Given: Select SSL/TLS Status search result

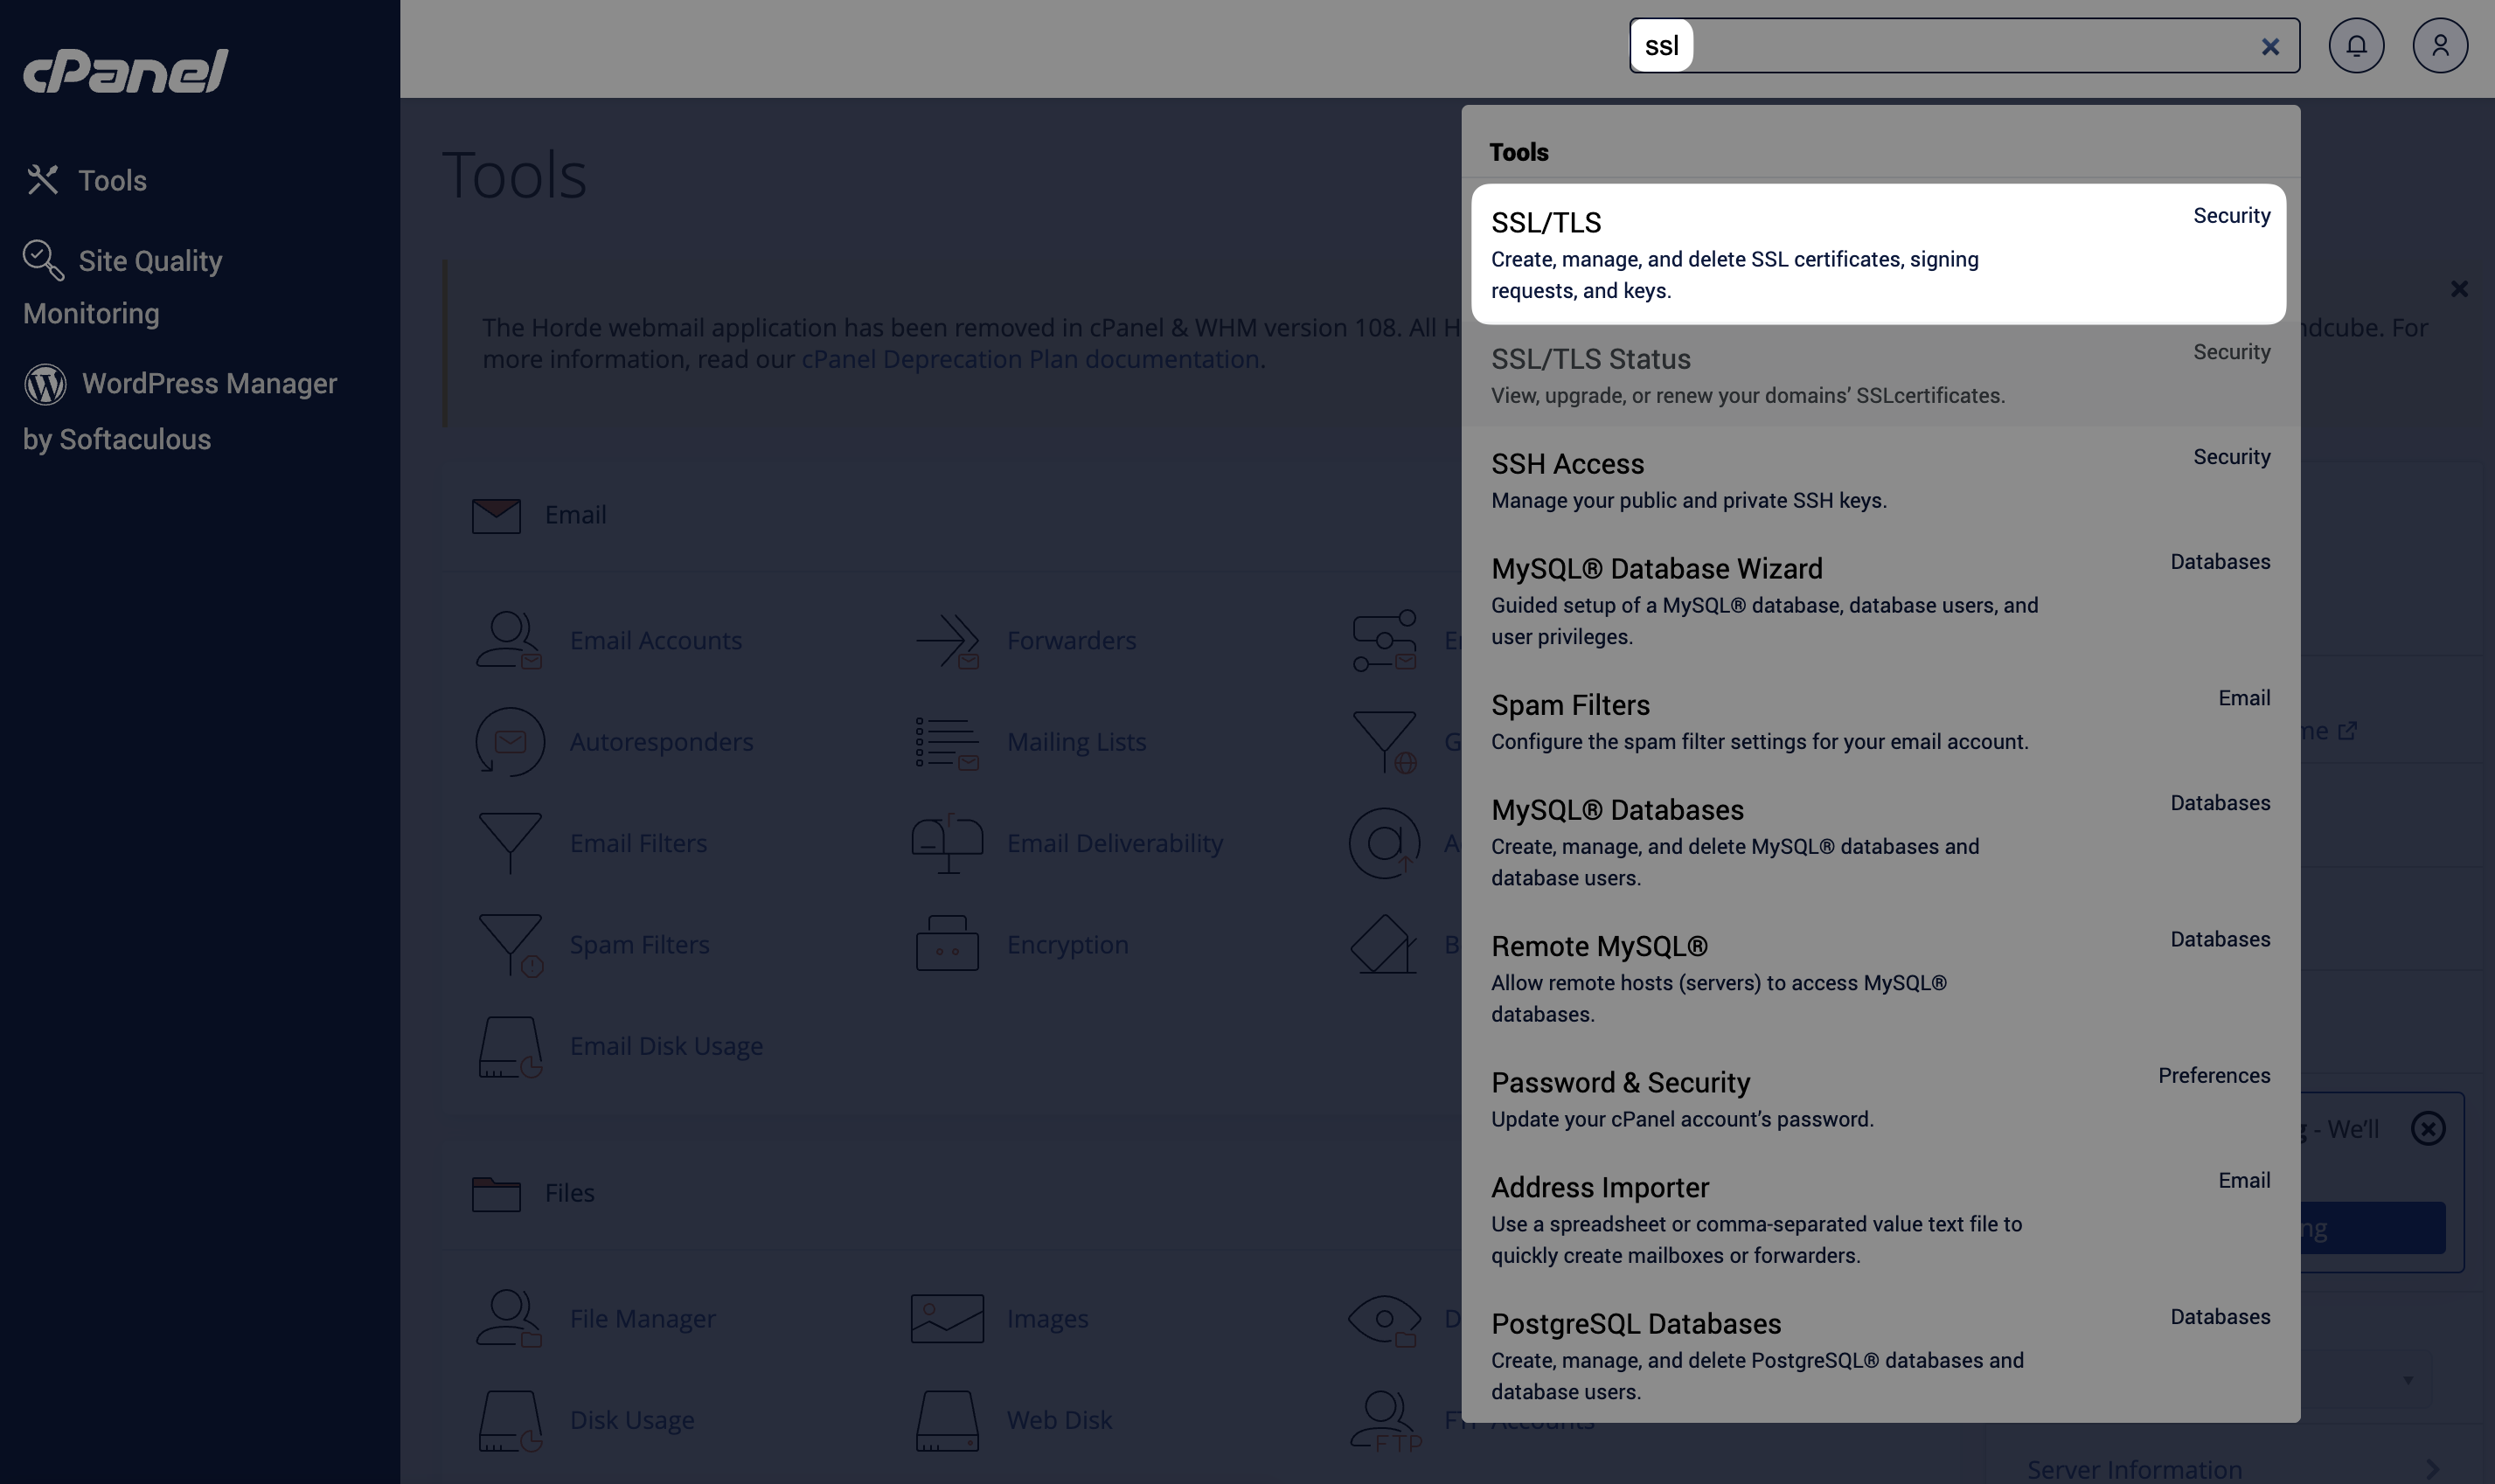Looking at the screenshot, I should click(1880, 376).
